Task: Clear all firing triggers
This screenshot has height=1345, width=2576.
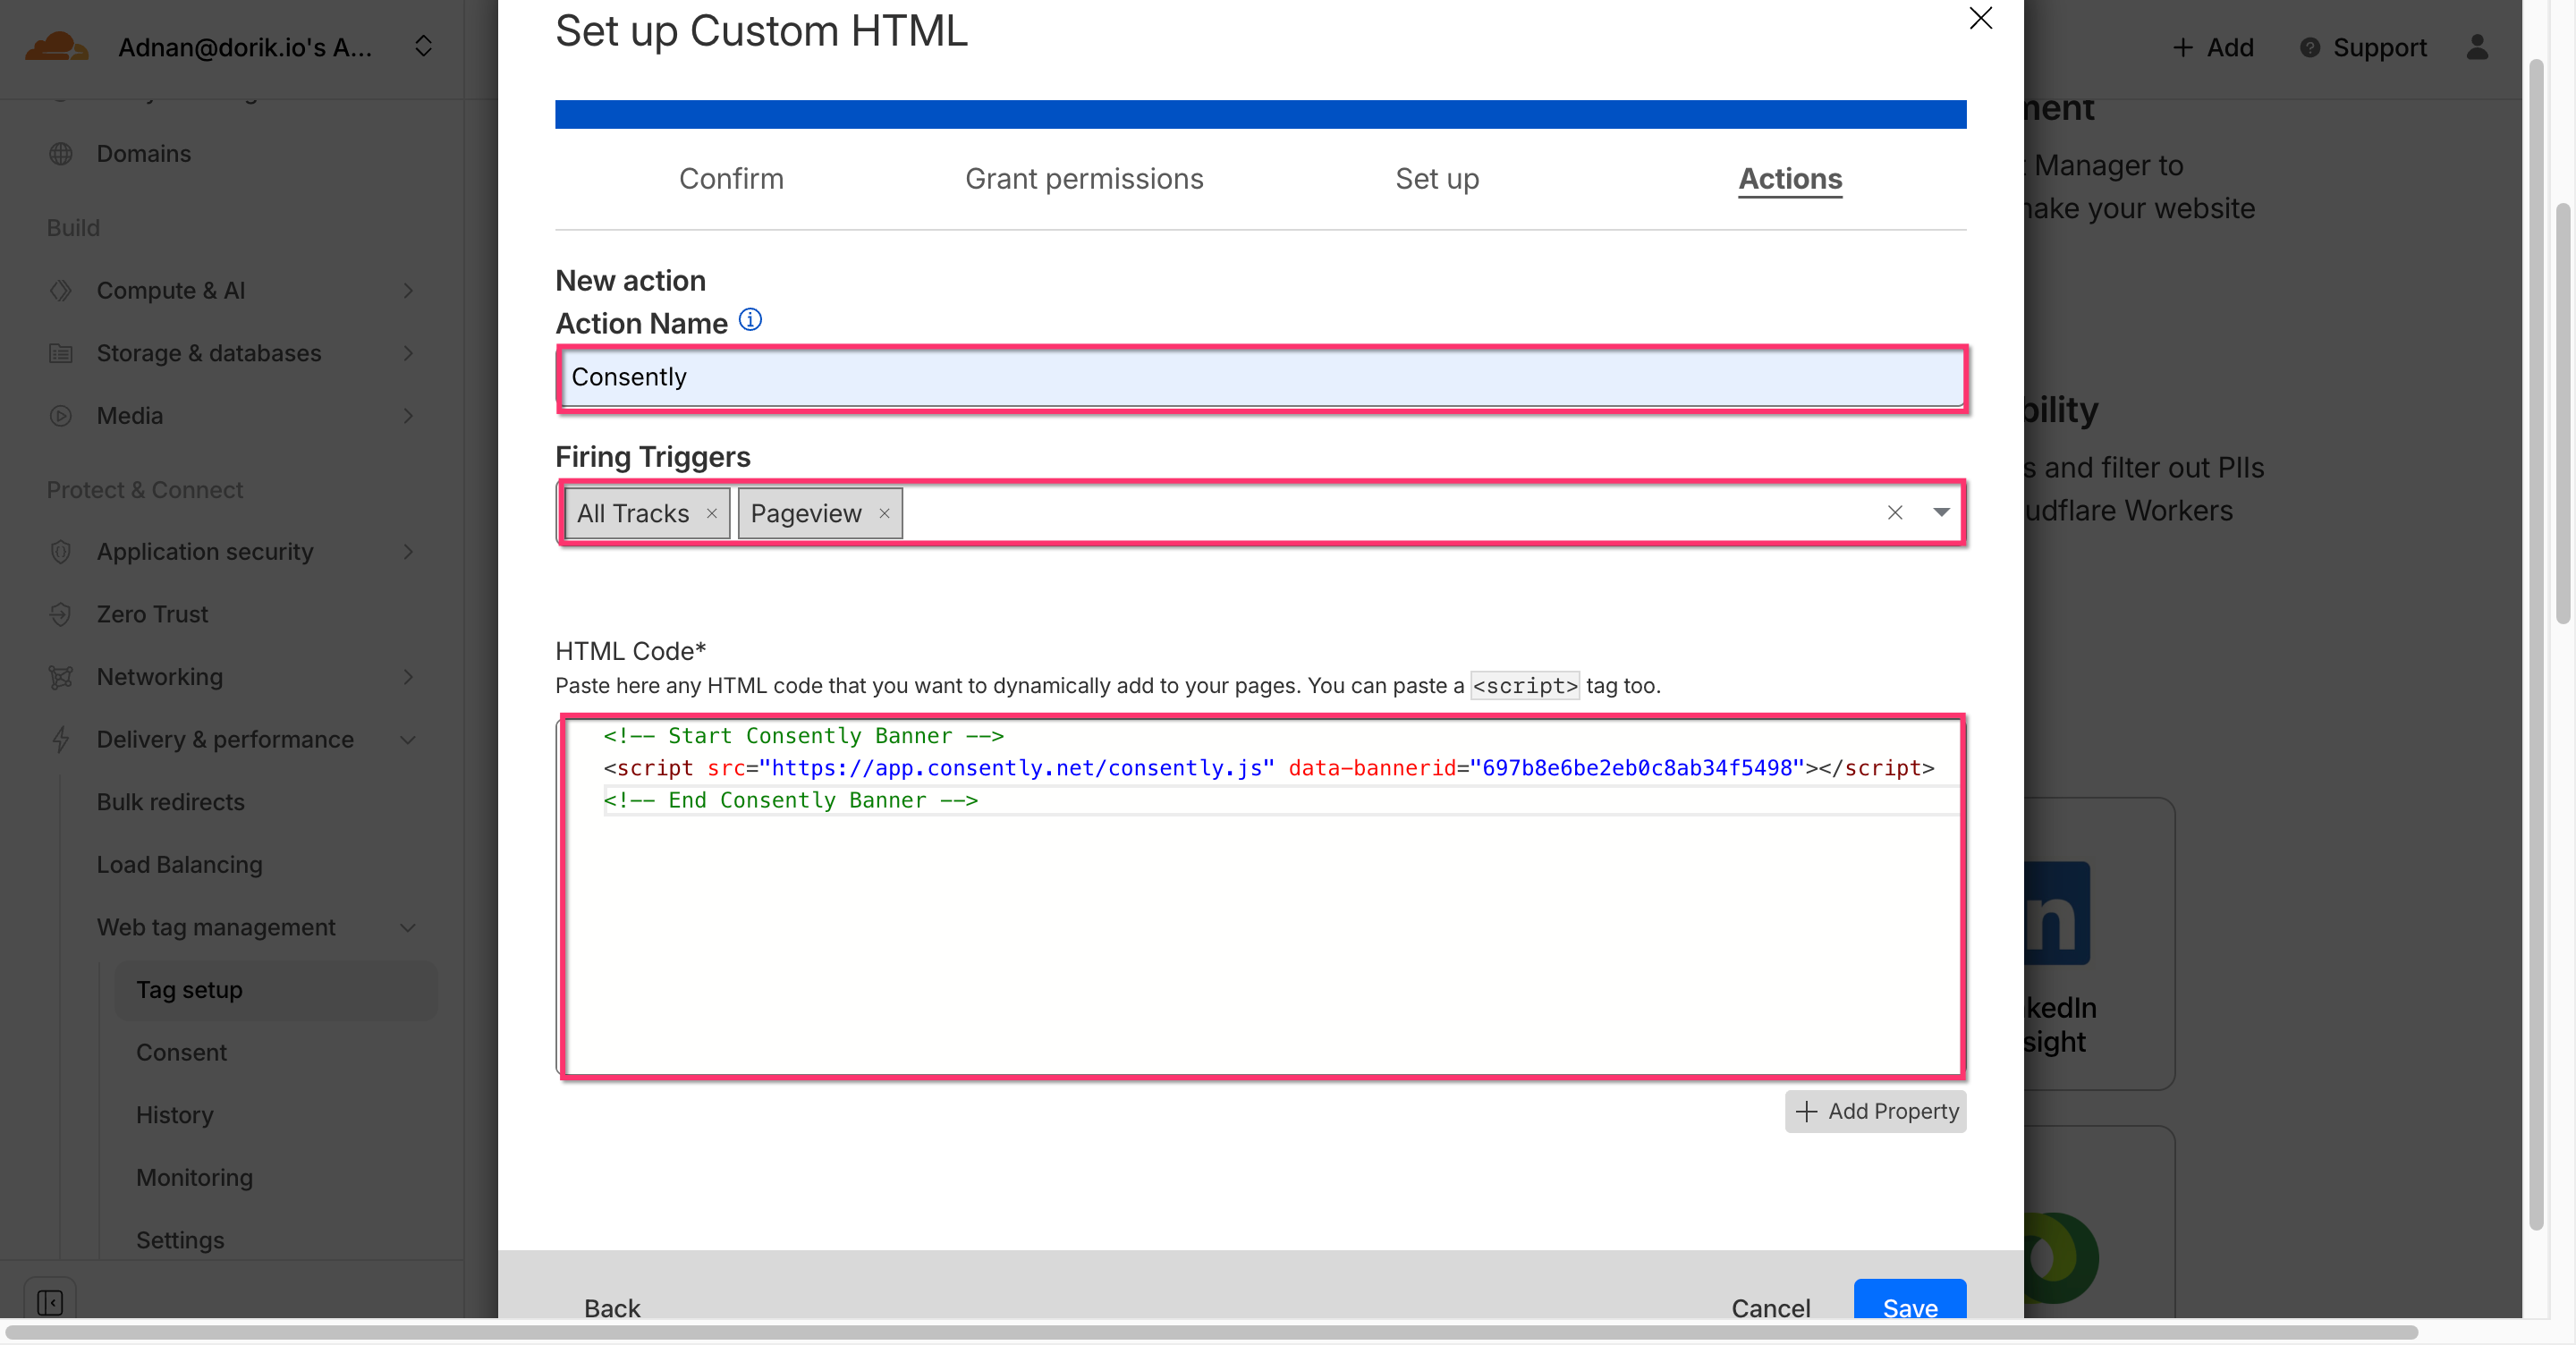Action: click(x=1894, y=513)
